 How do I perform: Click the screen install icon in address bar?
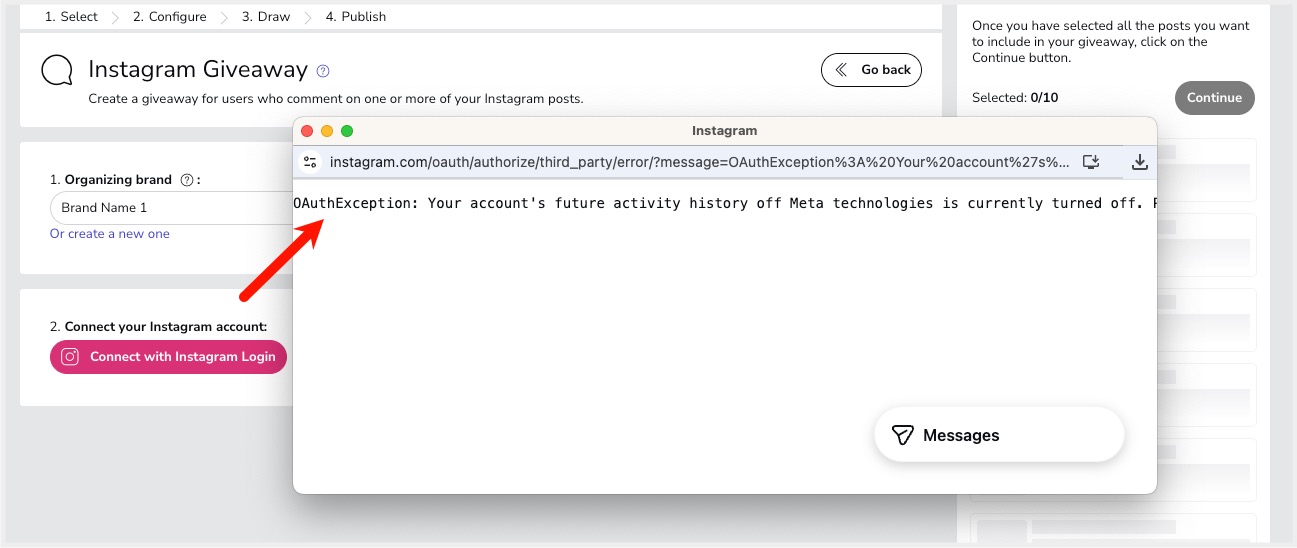(1091, 162)
